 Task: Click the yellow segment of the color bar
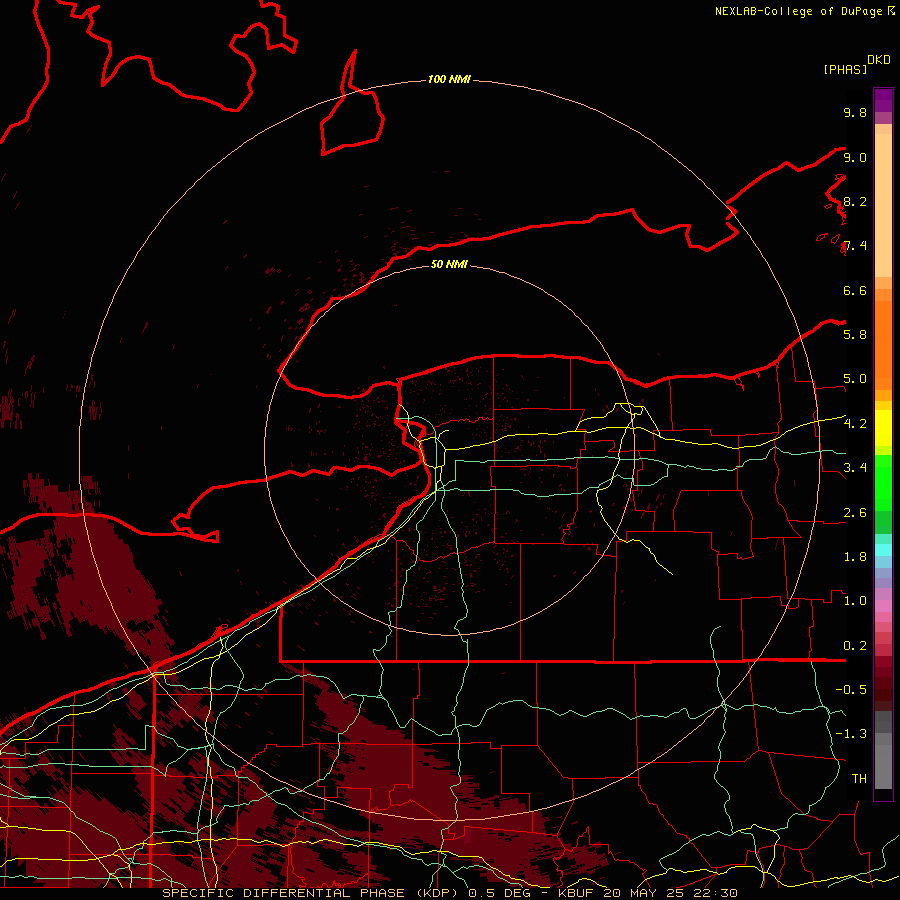click(883, 428)
